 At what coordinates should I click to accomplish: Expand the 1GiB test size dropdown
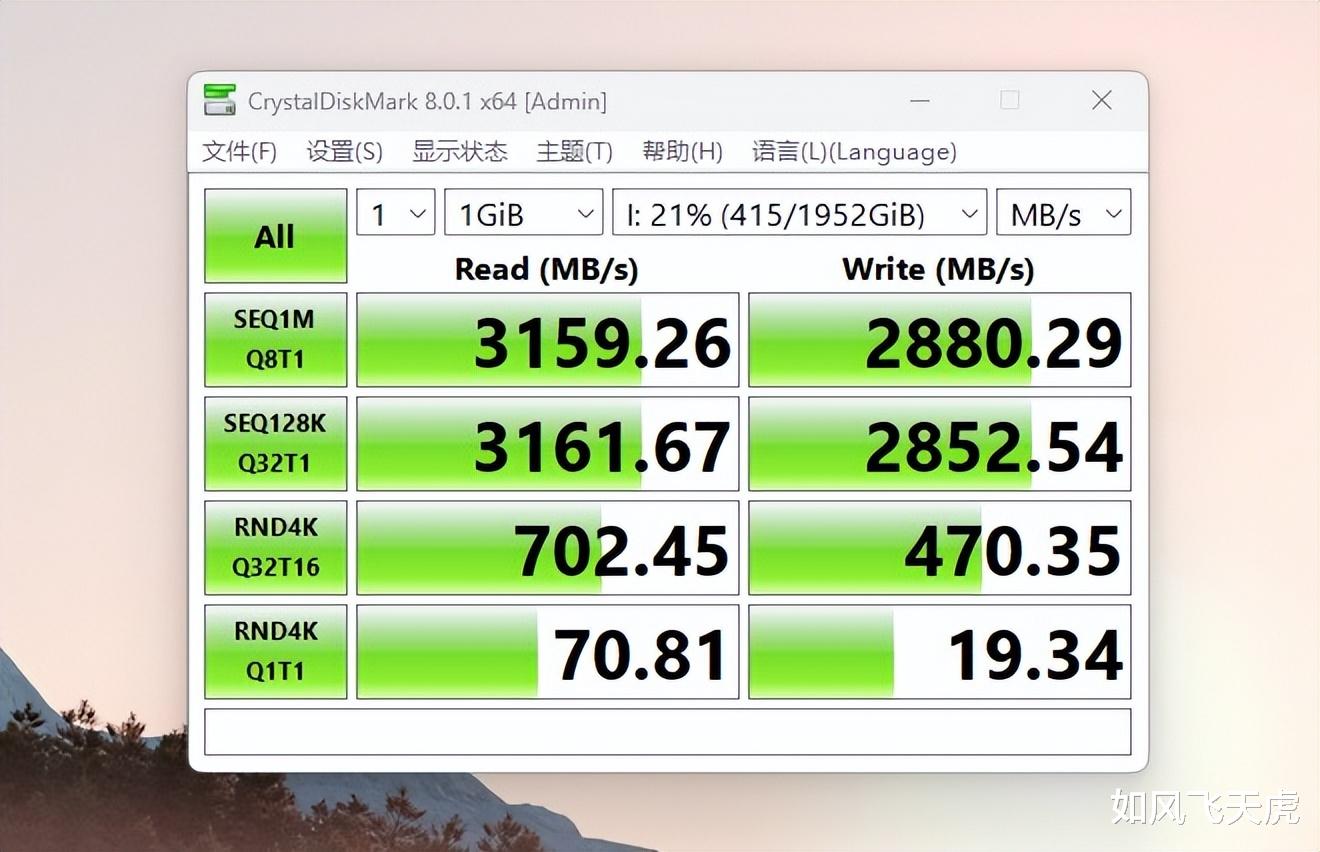pyautogui.click(x=524, y=213)
